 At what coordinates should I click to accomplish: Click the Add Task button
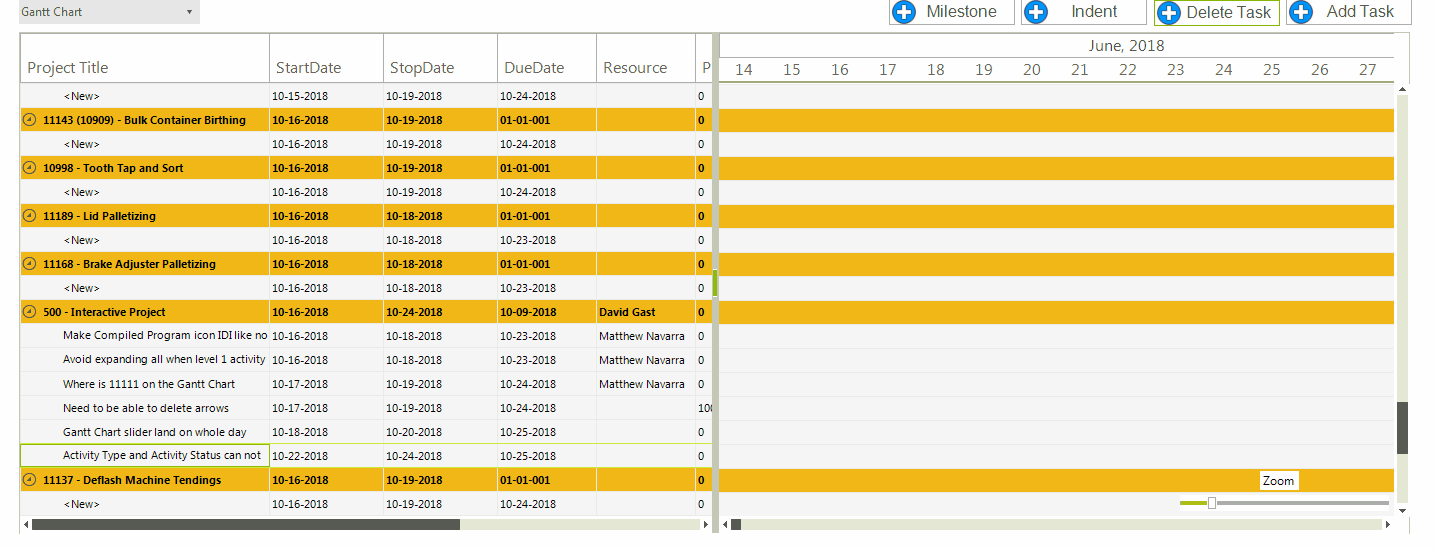tap(1348, 12)
